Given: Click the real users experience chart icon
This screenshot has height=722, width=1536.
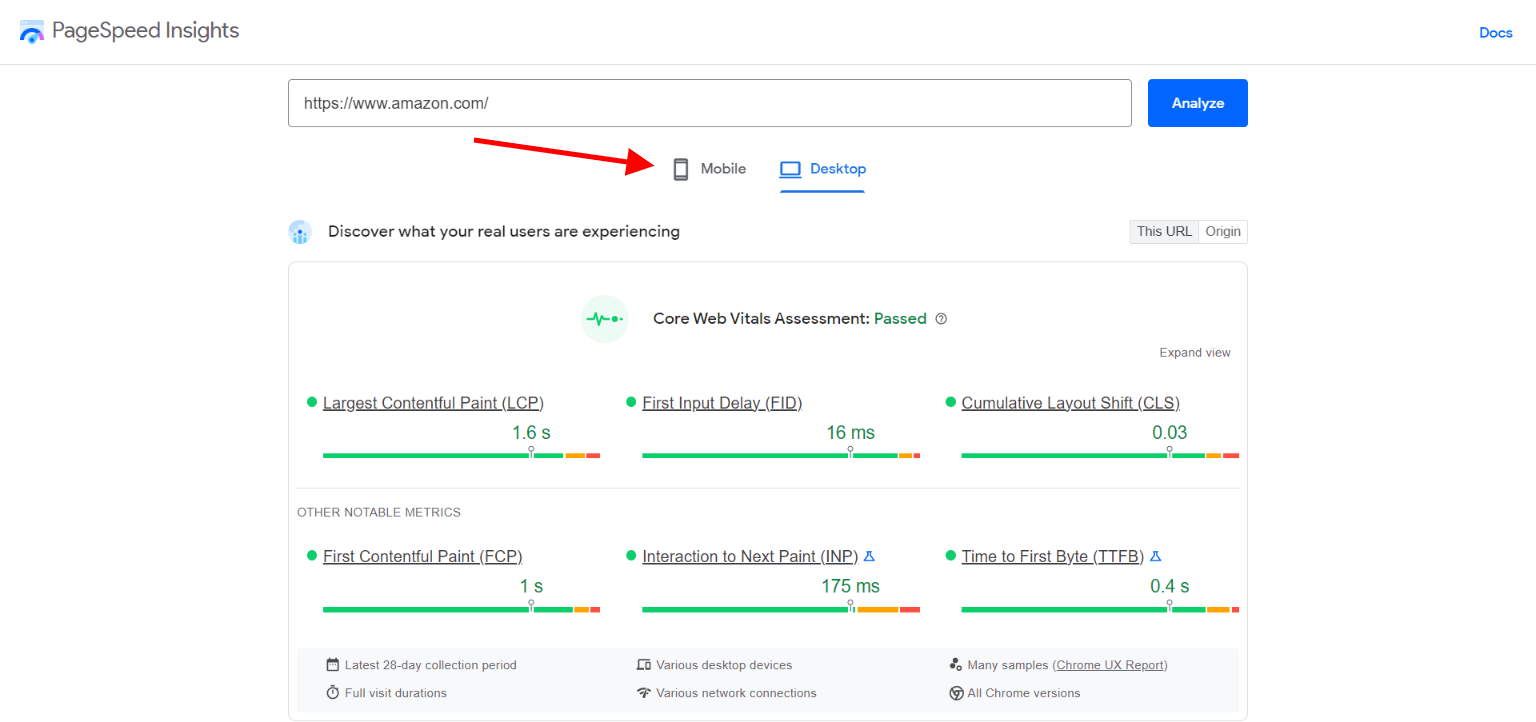Looking at the screenshot, I should coord(300,232).
